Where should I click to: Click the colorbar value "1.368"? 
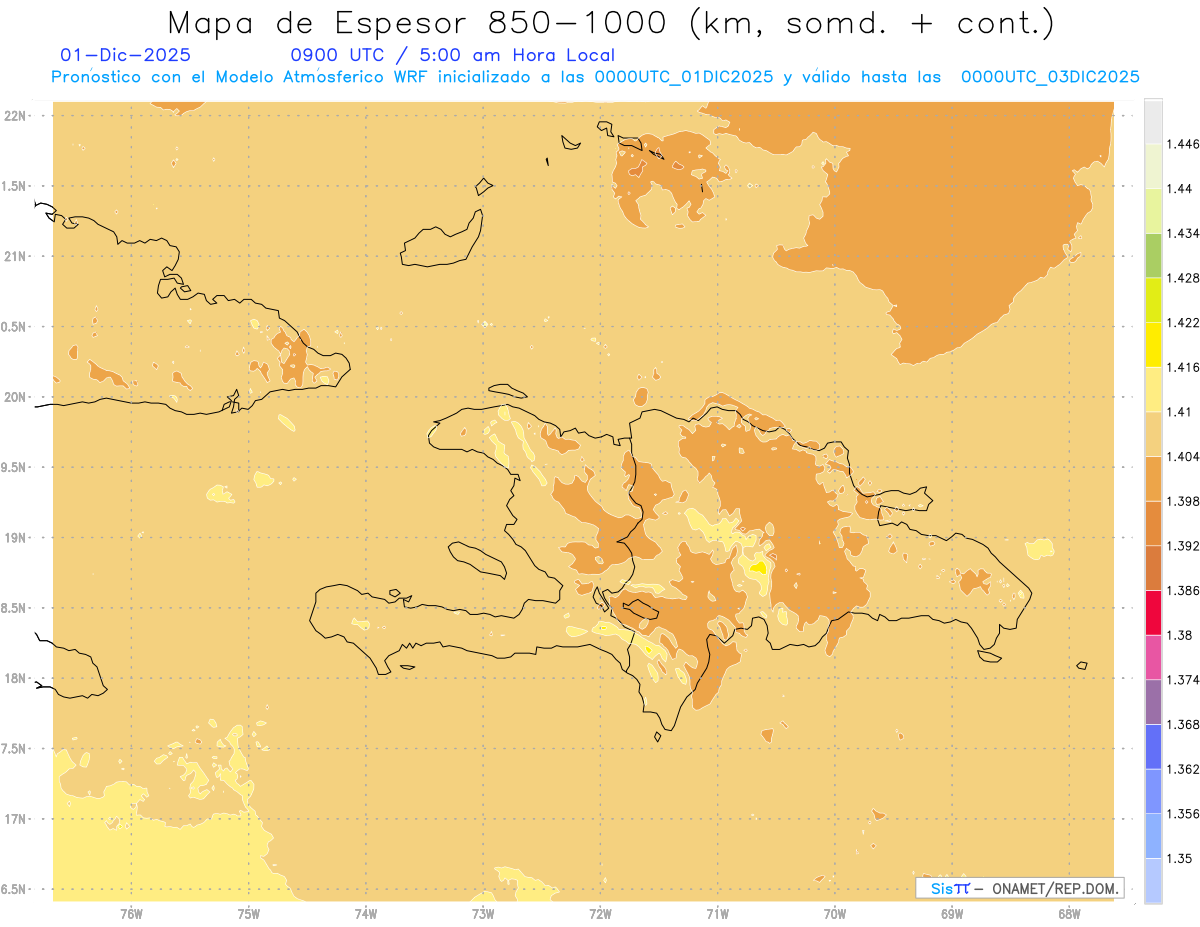(1185, 724)
